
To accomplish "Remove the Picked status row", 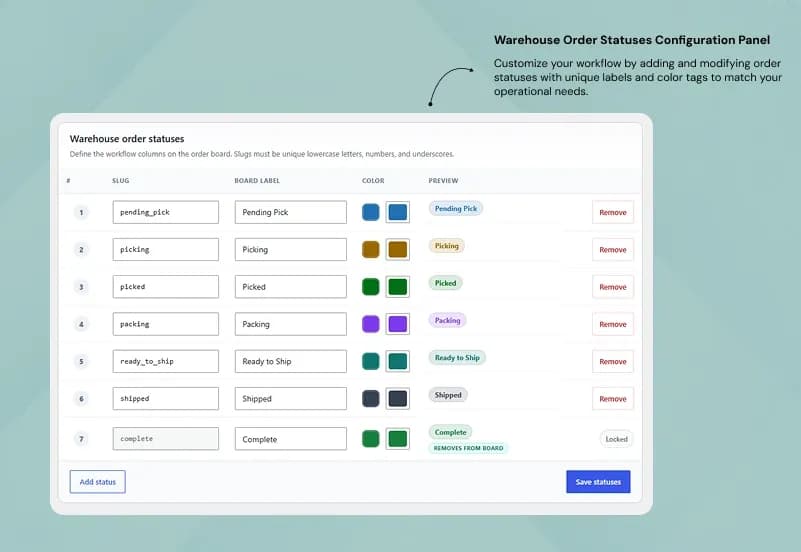I will pyautogui.click(x=612, y=287).
